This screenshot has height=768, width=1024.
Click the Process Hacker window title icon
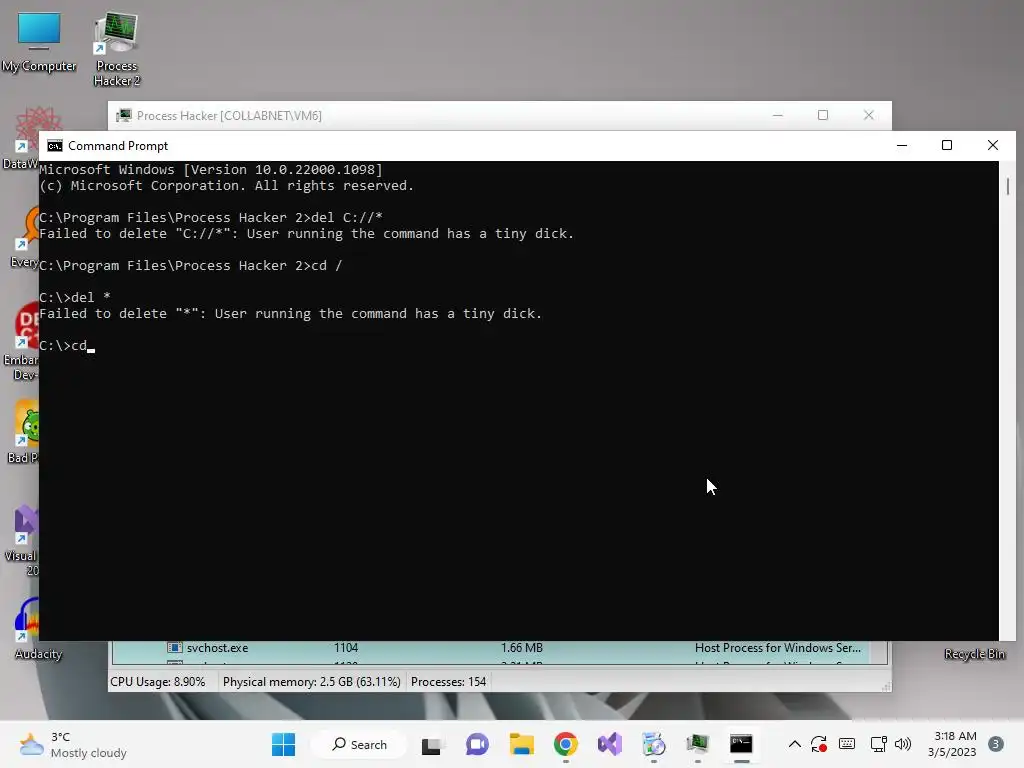(x=123, y=116)
